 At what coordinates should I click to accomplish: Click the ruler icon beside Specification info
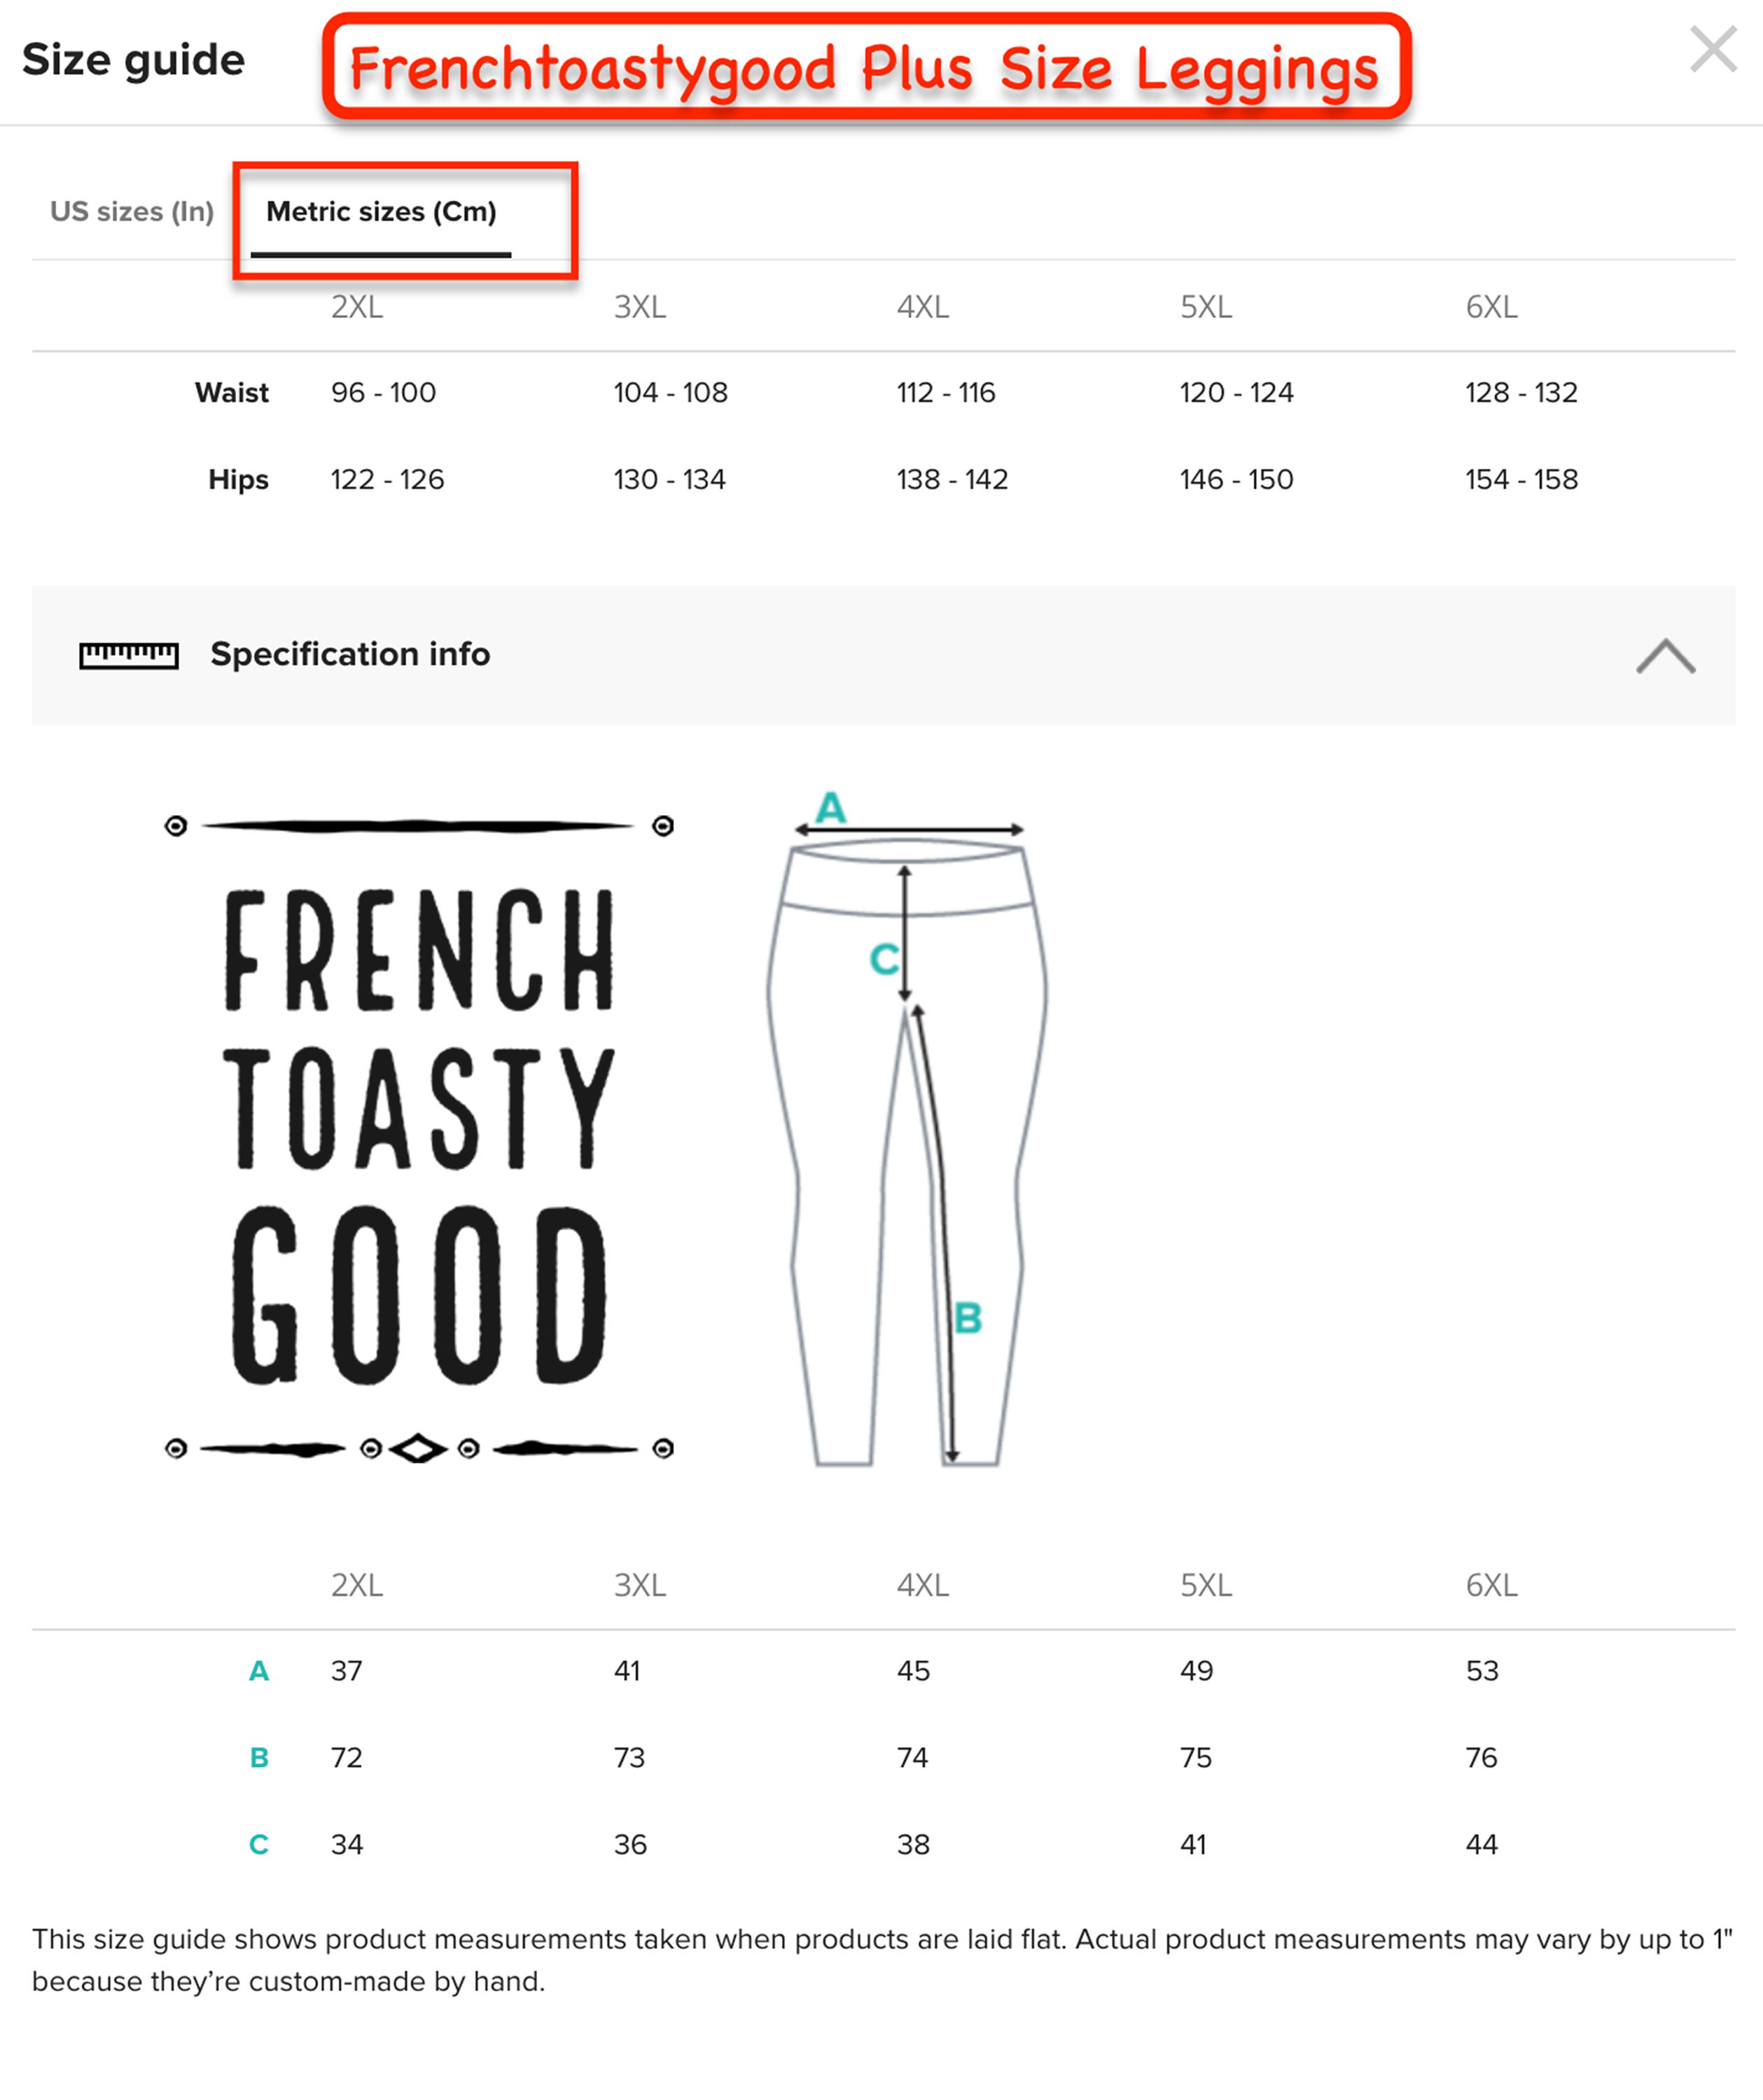[x=129, y=656]
